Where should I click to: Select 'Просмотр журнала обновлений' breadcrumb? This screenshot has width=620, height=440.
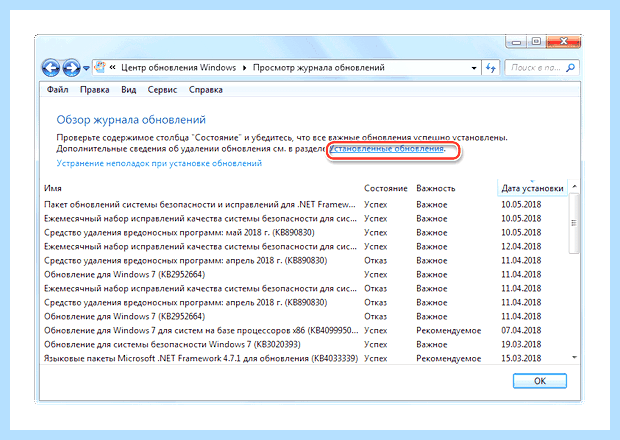[319, 68]
